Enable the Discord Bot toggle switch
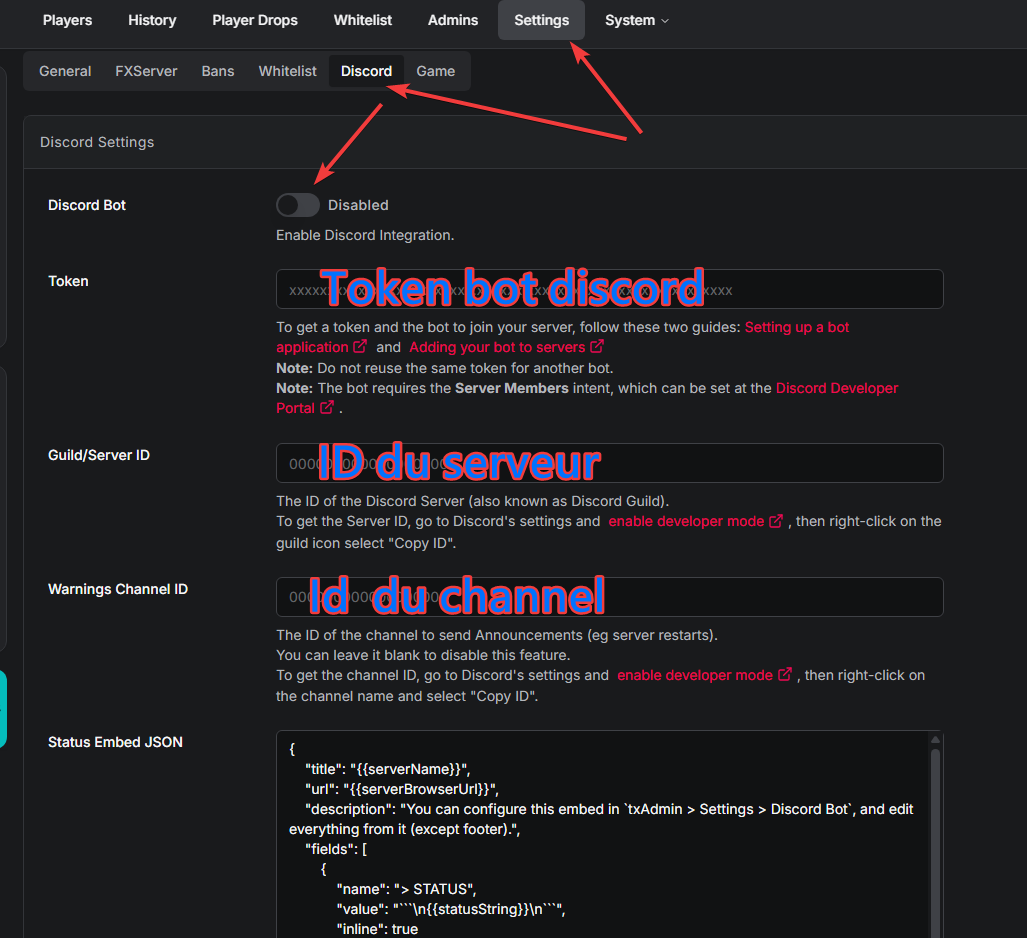 coord(297,205)
